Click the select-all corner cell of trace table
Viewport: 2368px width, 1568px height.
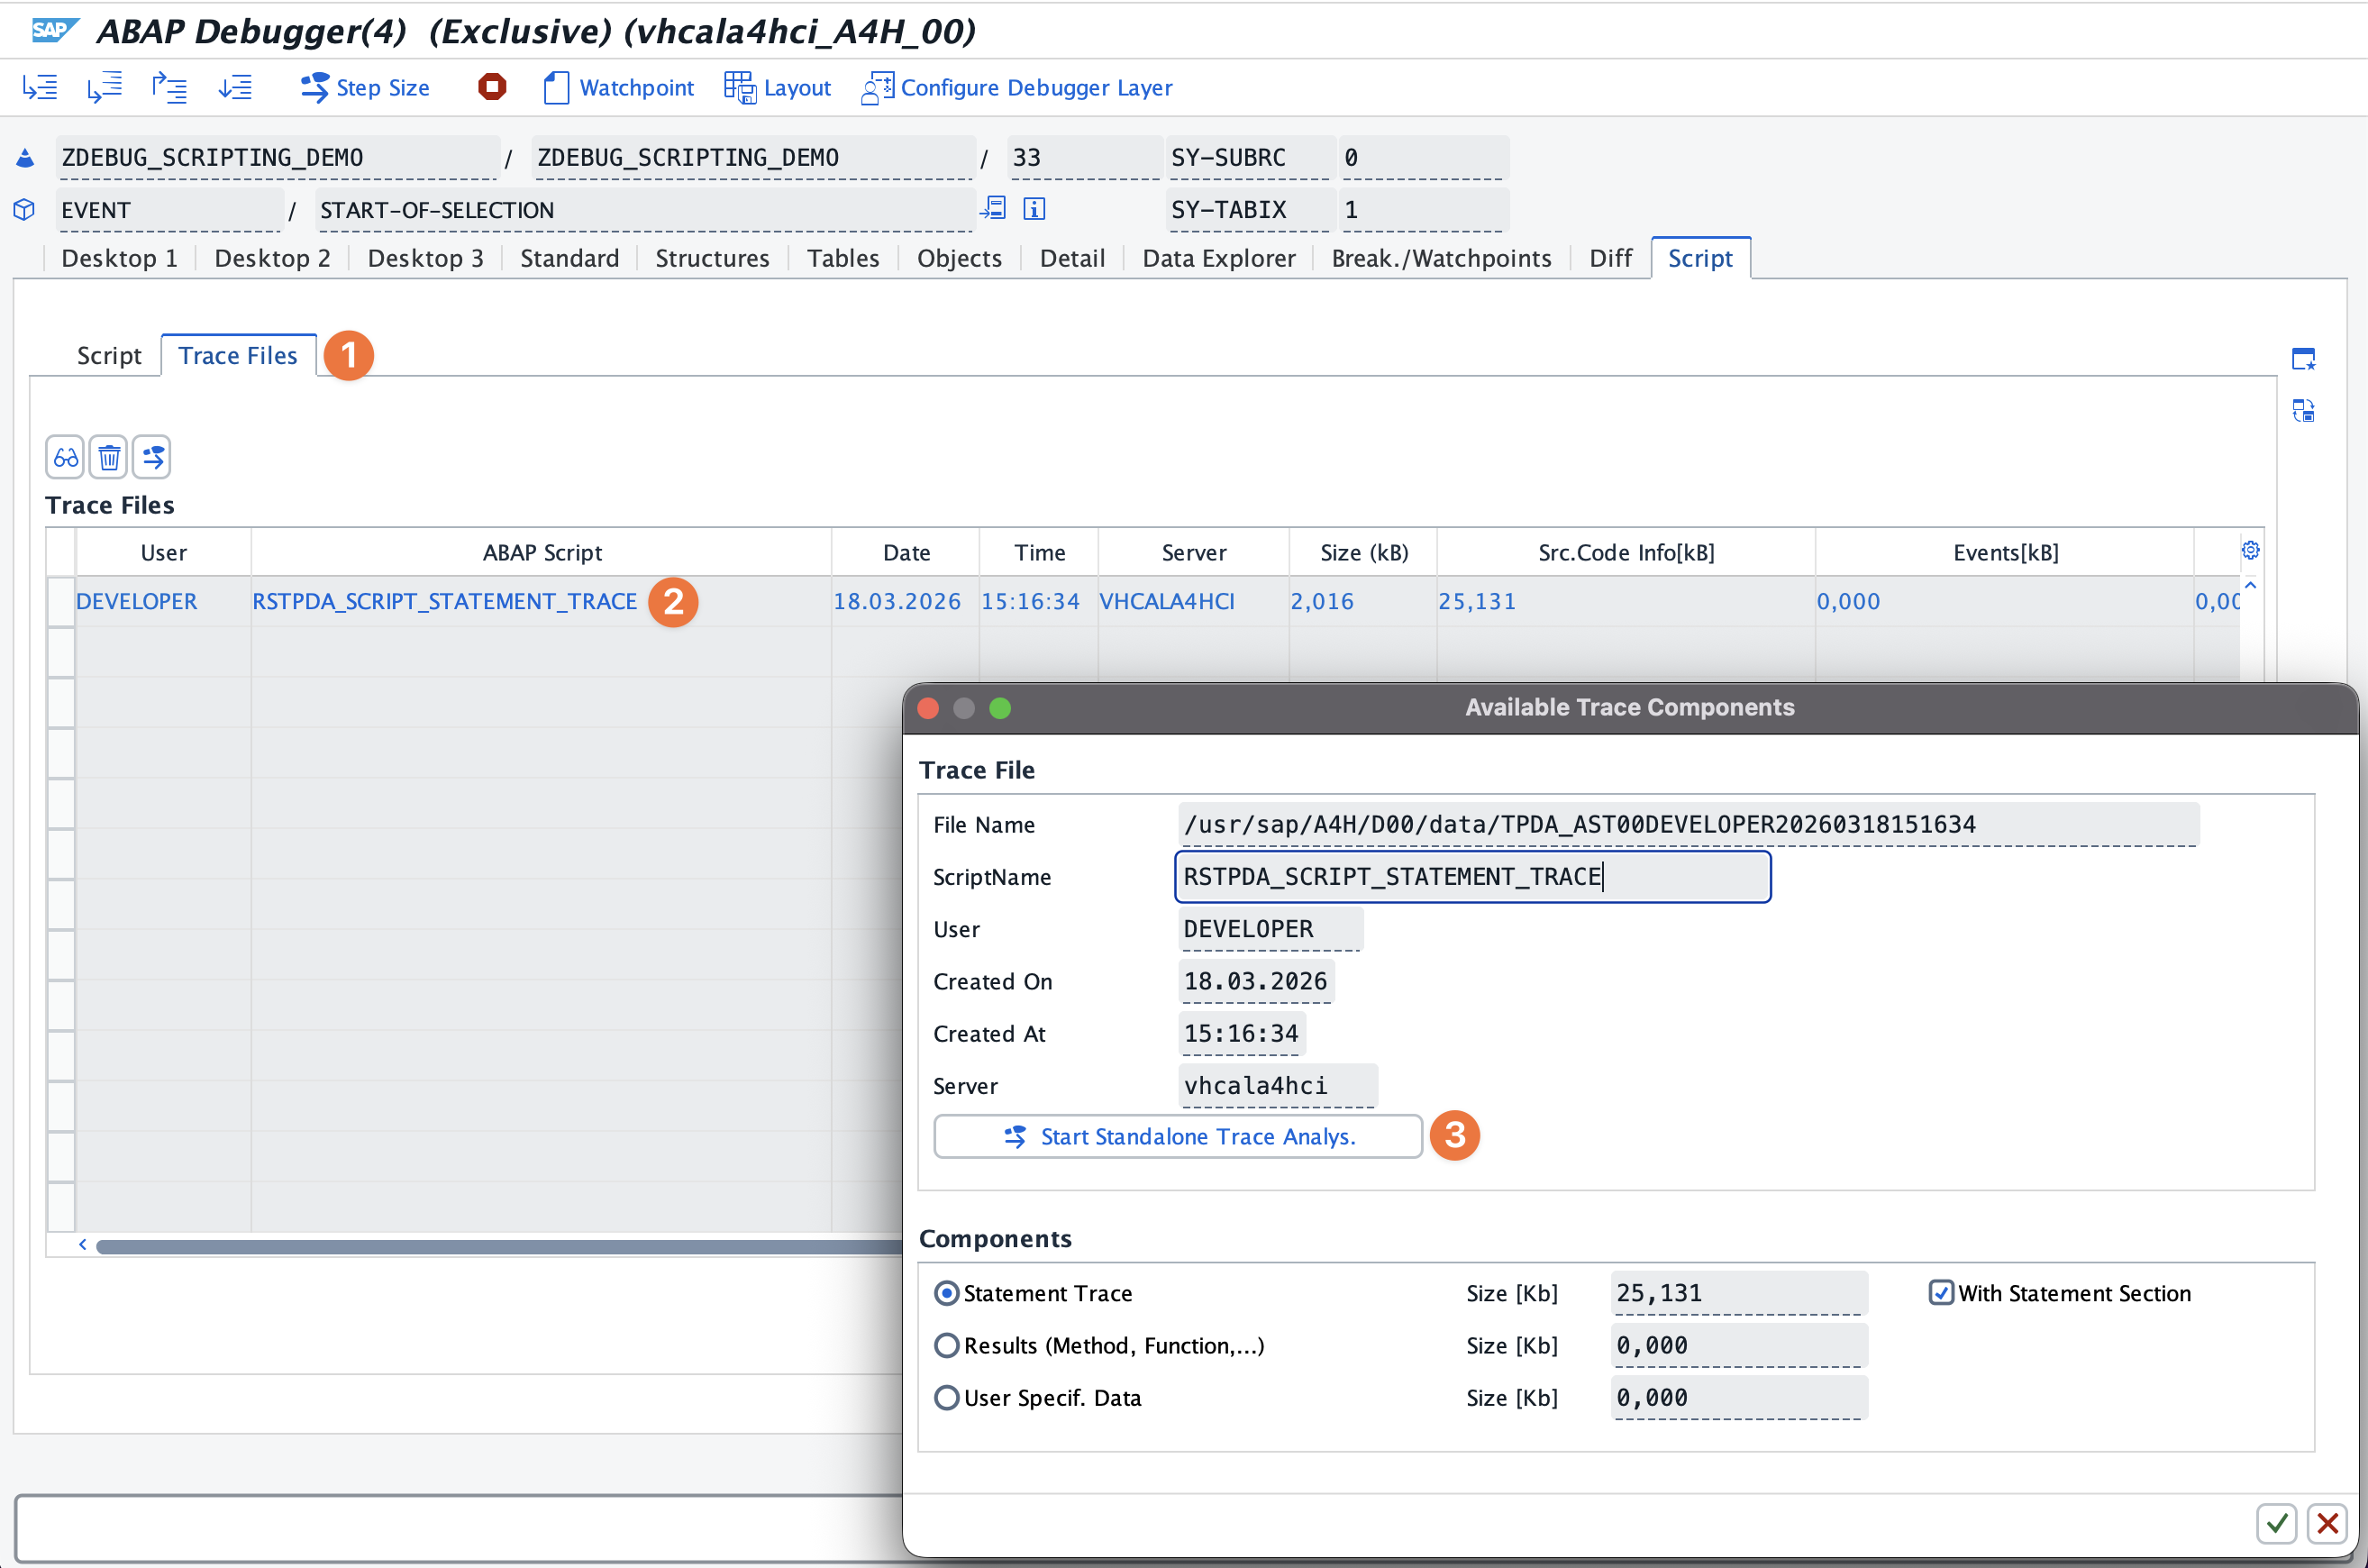[x=61, y=552]
